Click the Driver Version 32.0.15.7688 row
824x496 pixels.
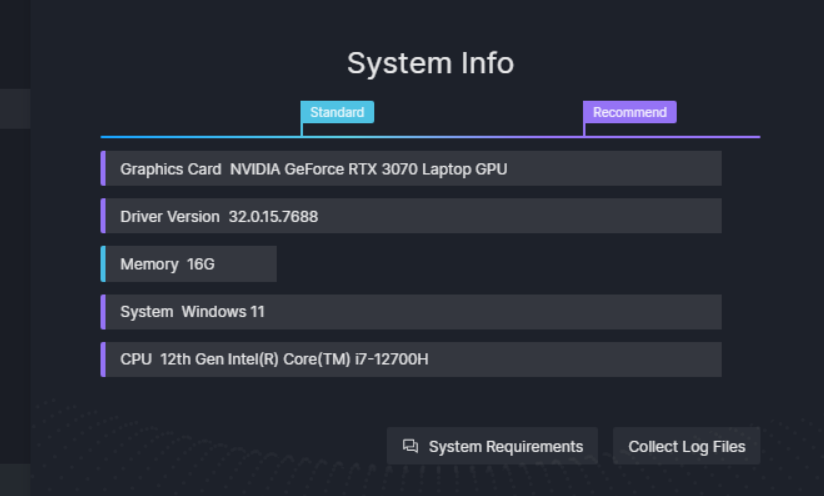point(411,216)
